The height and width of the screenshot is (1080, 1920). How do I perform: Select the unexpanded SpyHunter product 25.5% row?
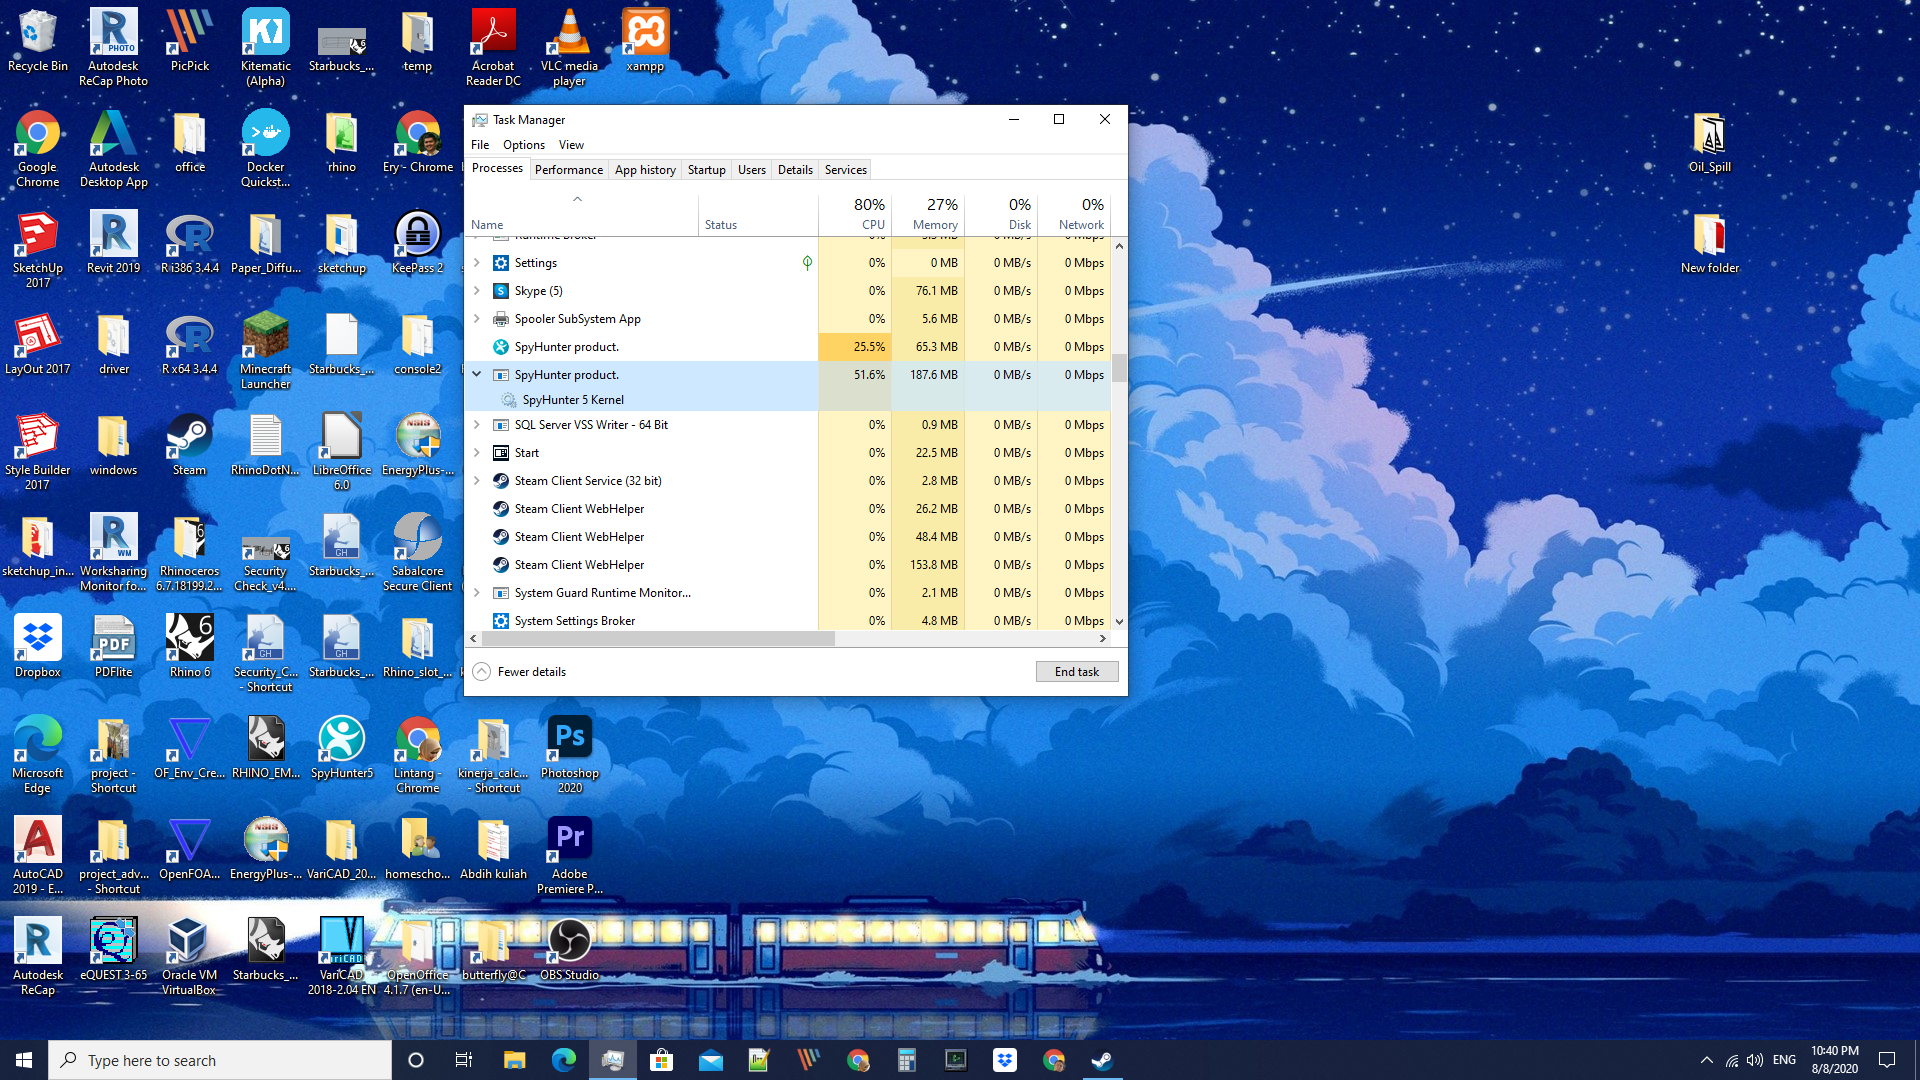[x=788, y=347]
